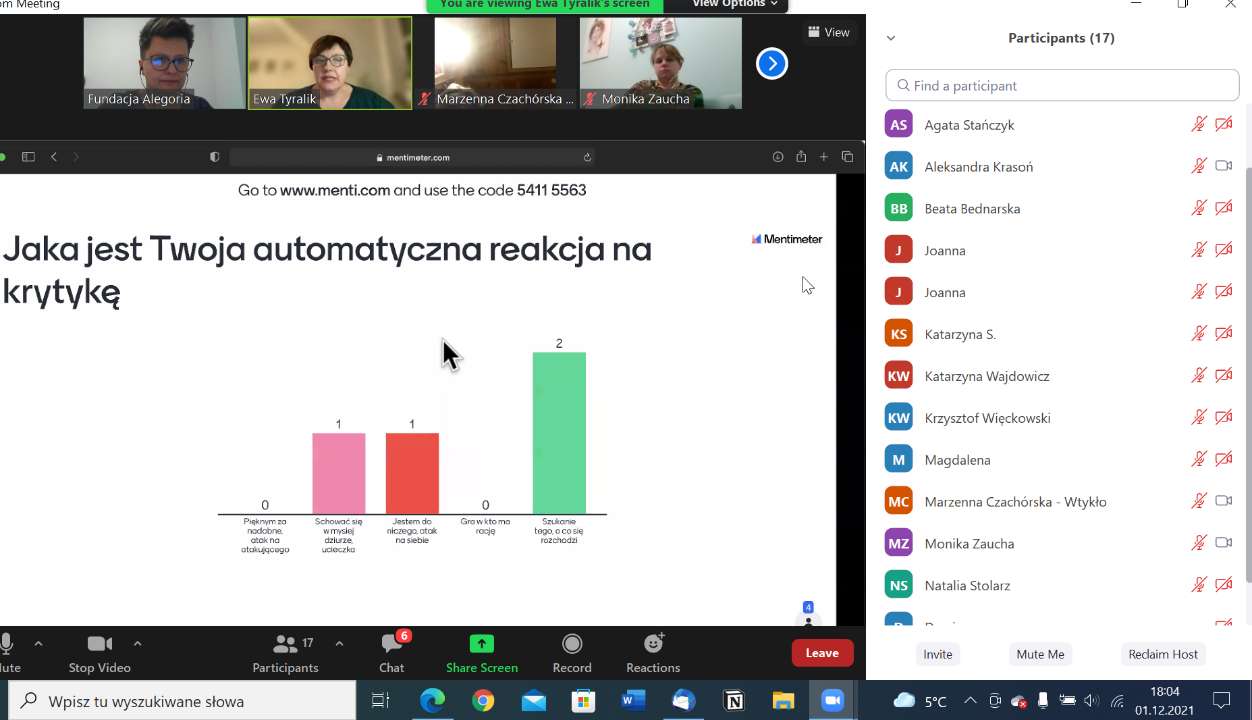Click the red Leave button

pos(822,653)
